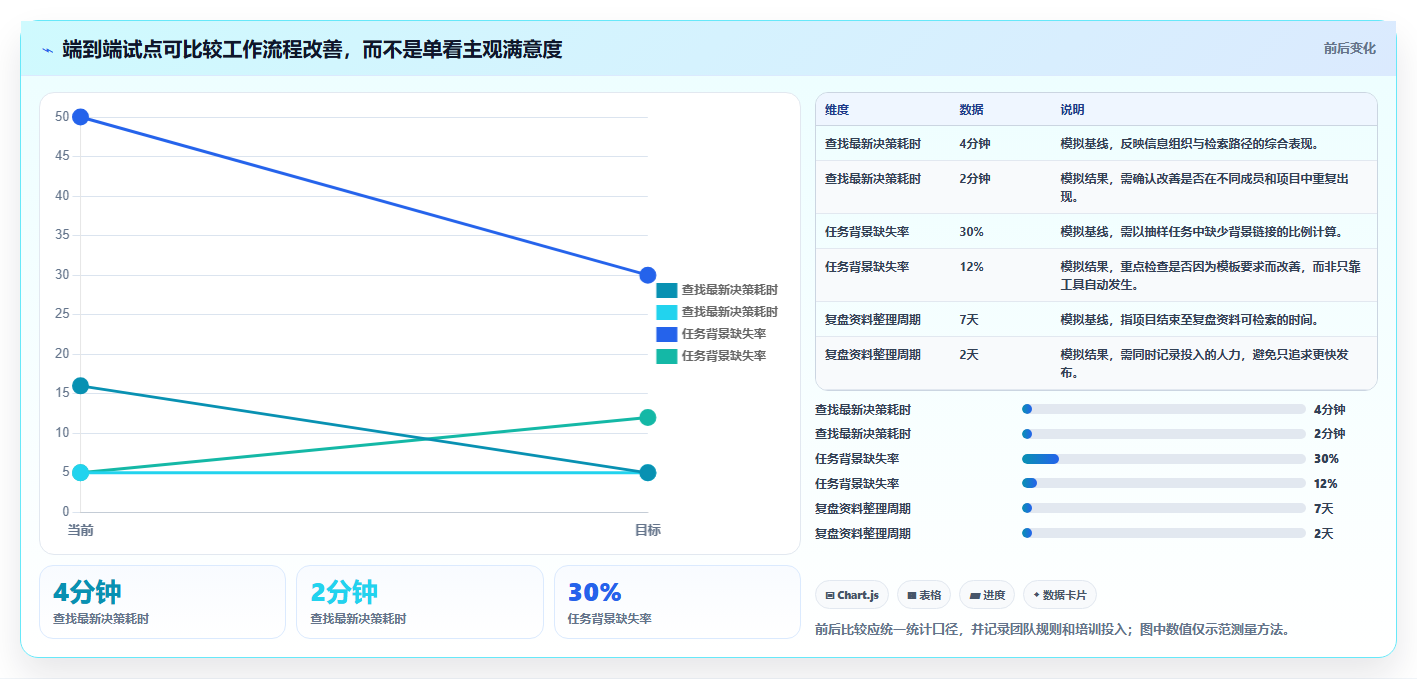This screenshot has height=679, width=1417.
Task: Click the progress bar labeled 2天
Action: click(1163, 533)
